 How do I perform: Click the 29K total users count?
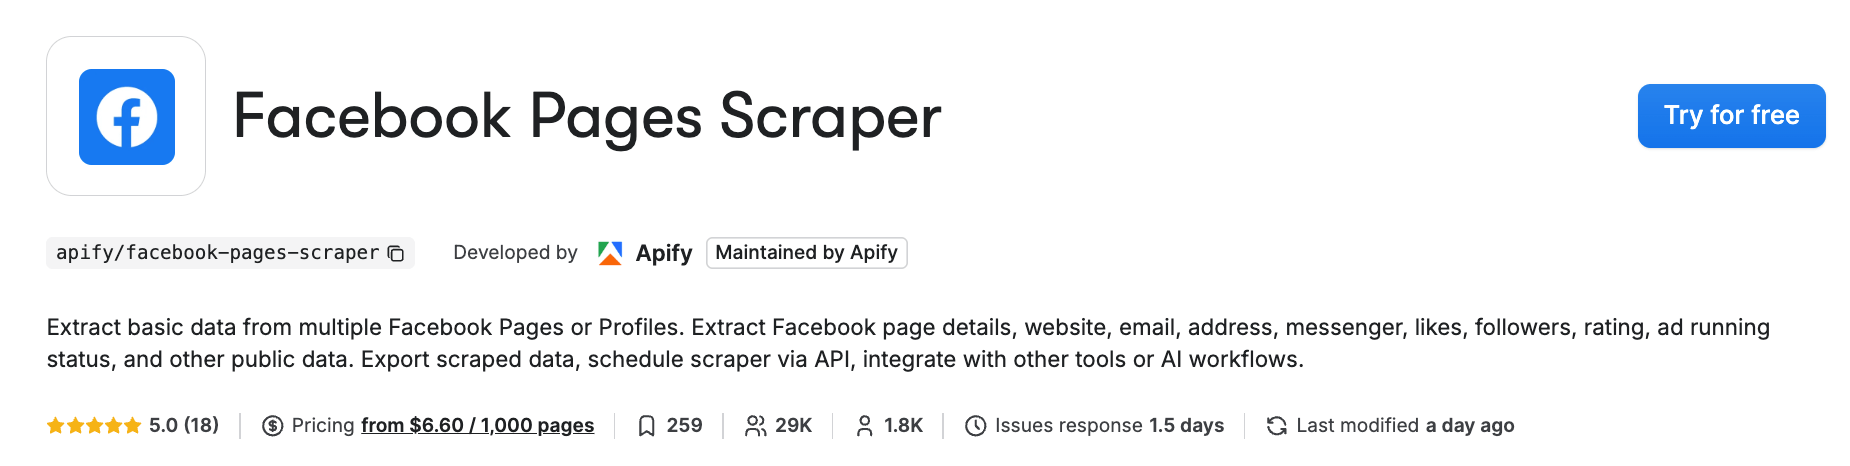pos(793,426)
